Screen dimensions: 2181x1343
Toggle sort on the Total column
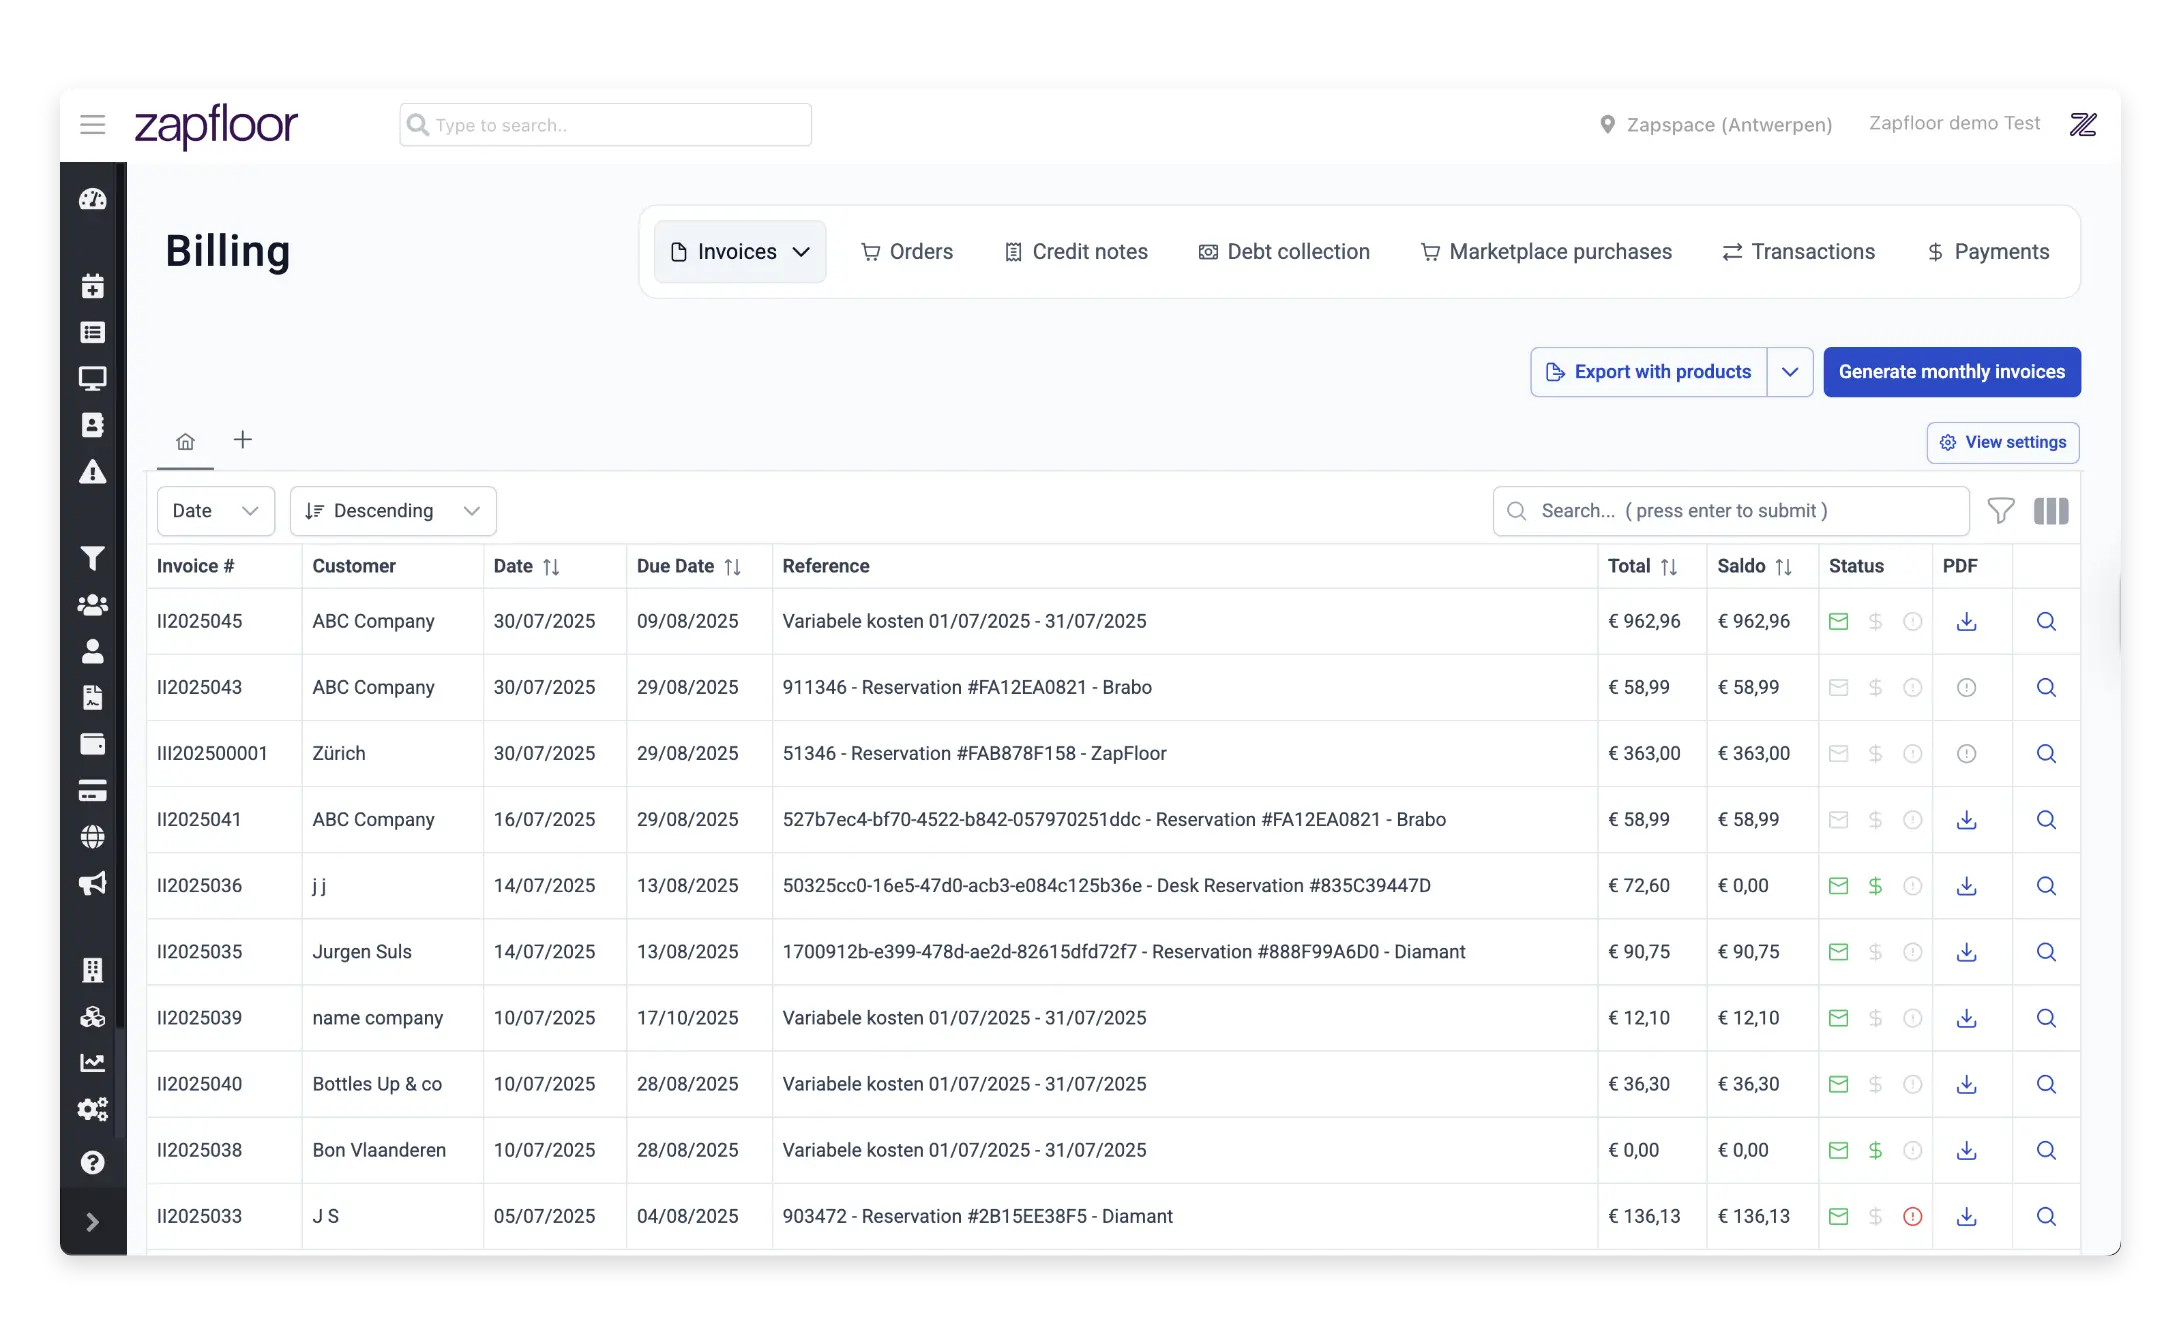pos(1668,567)
